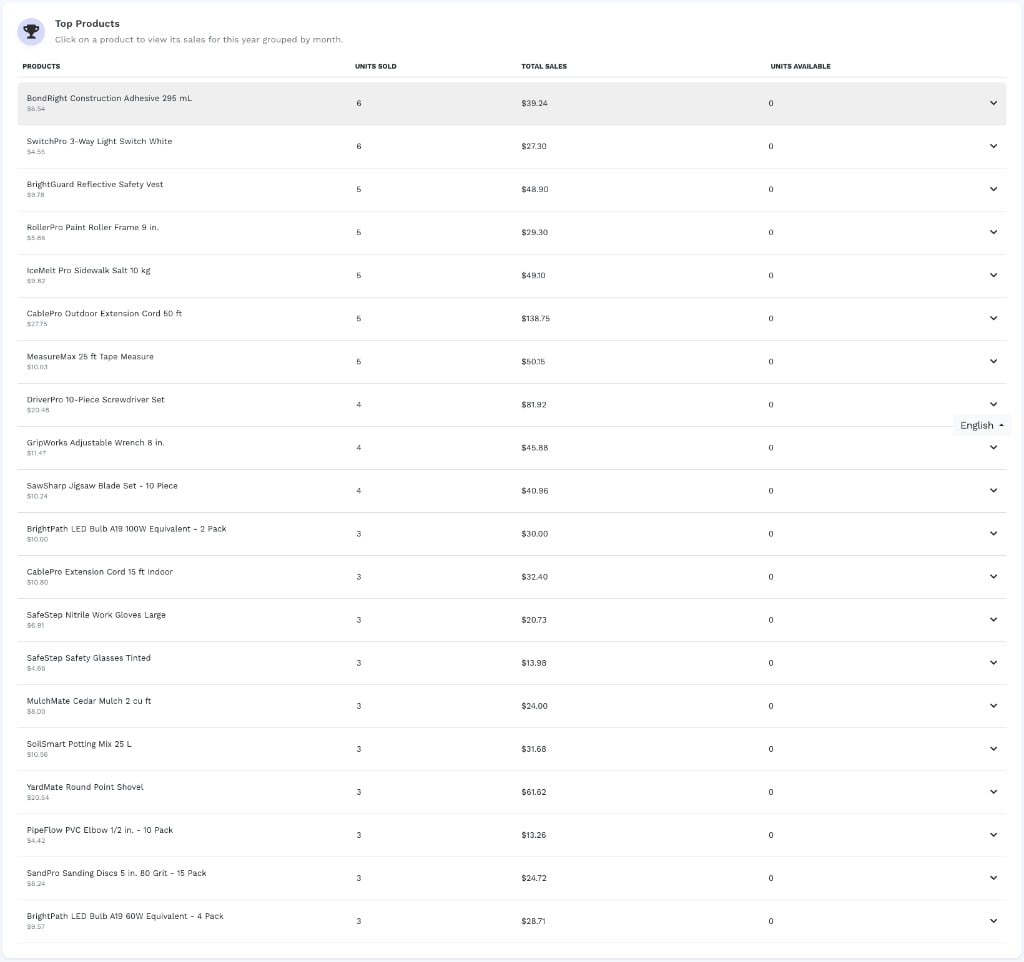Open PipeFlow PVC Elbow row details
The height and width of the screenshot is (962, 1024).
(x=511, y=835)
